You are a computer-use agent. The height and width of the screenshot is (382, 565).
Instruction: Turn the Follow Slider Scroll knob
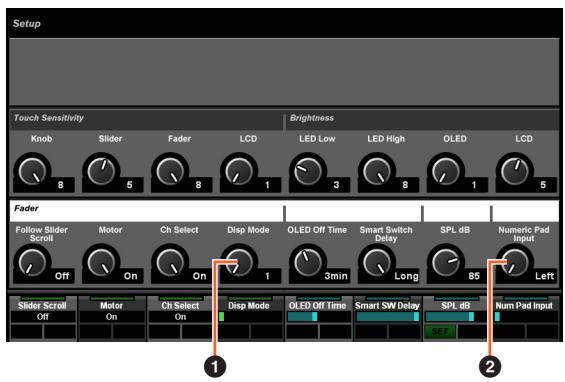coord(32,262)
